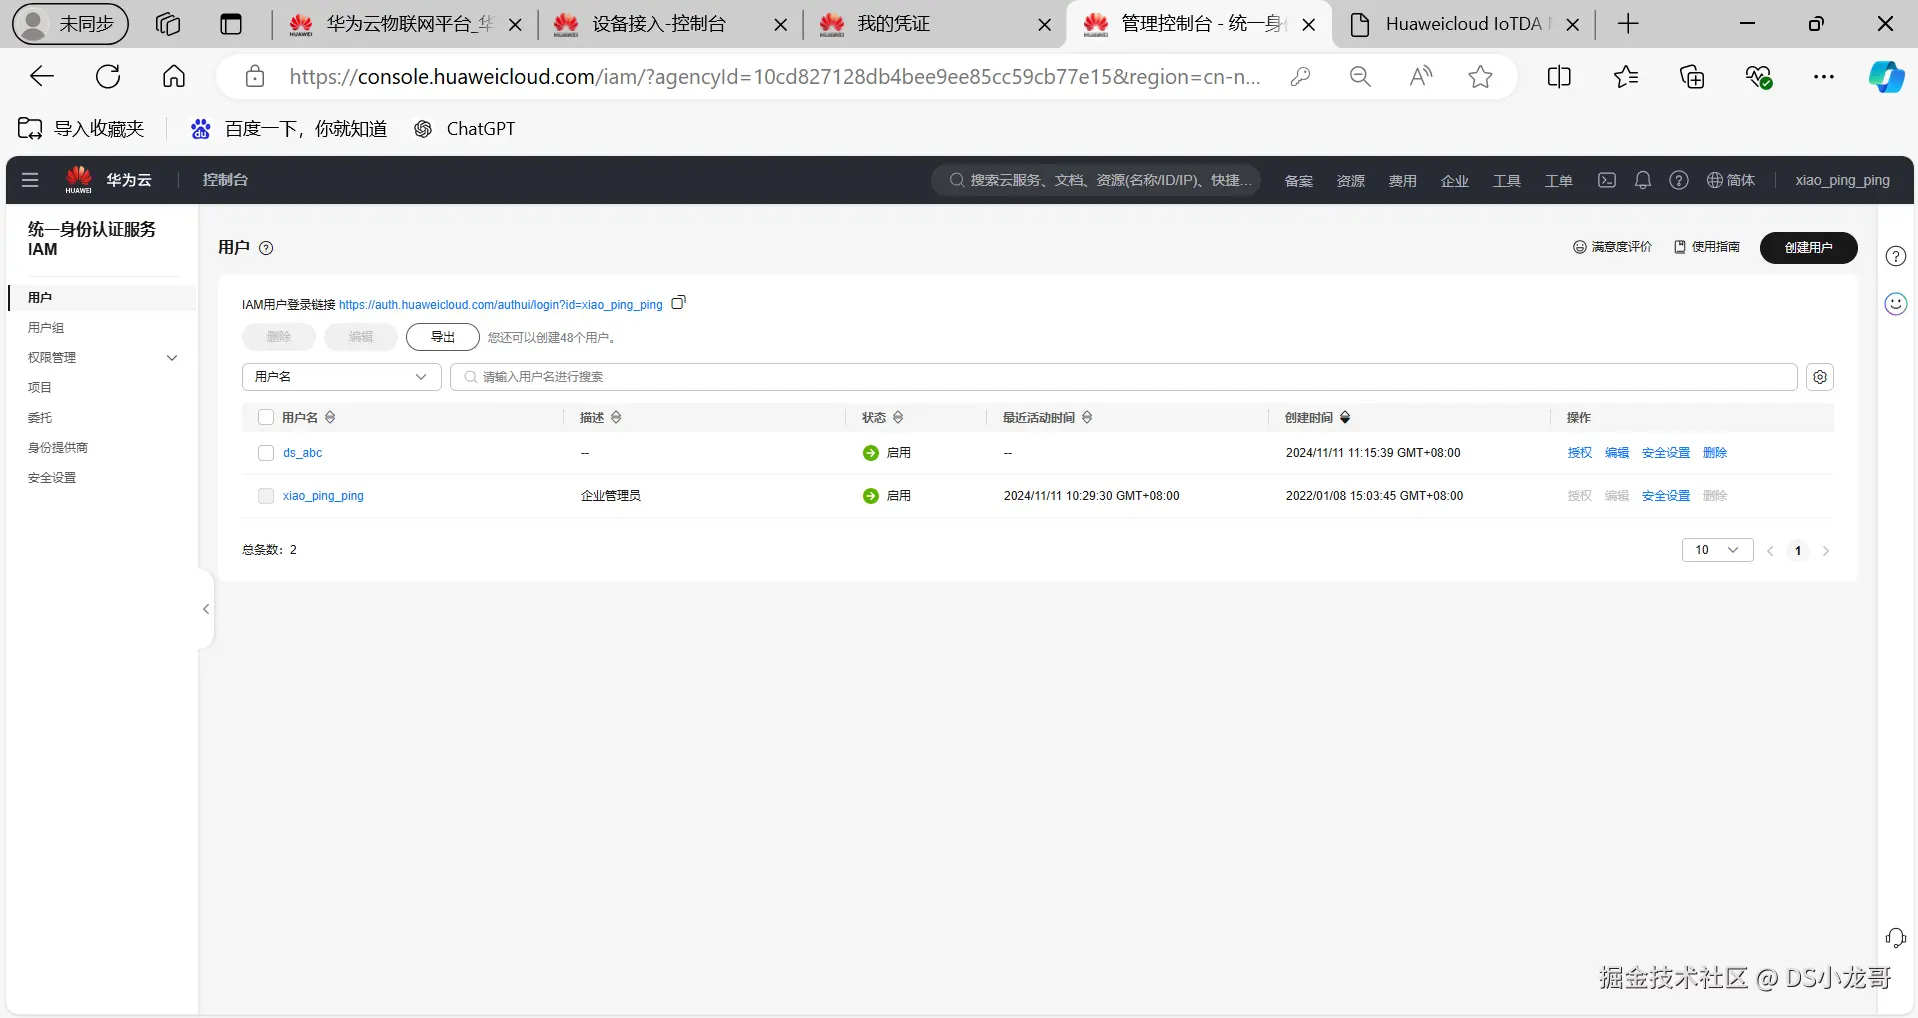Open the 使用指南 usage guide

point(1707,247)
